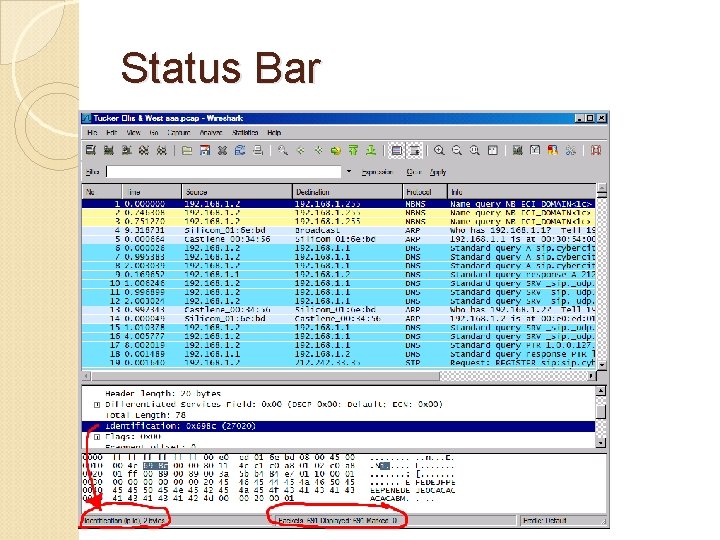Click packet list scrollbar down arrow
The width and height of the screenshot is (720, 540).
click(x=602, y=364)
